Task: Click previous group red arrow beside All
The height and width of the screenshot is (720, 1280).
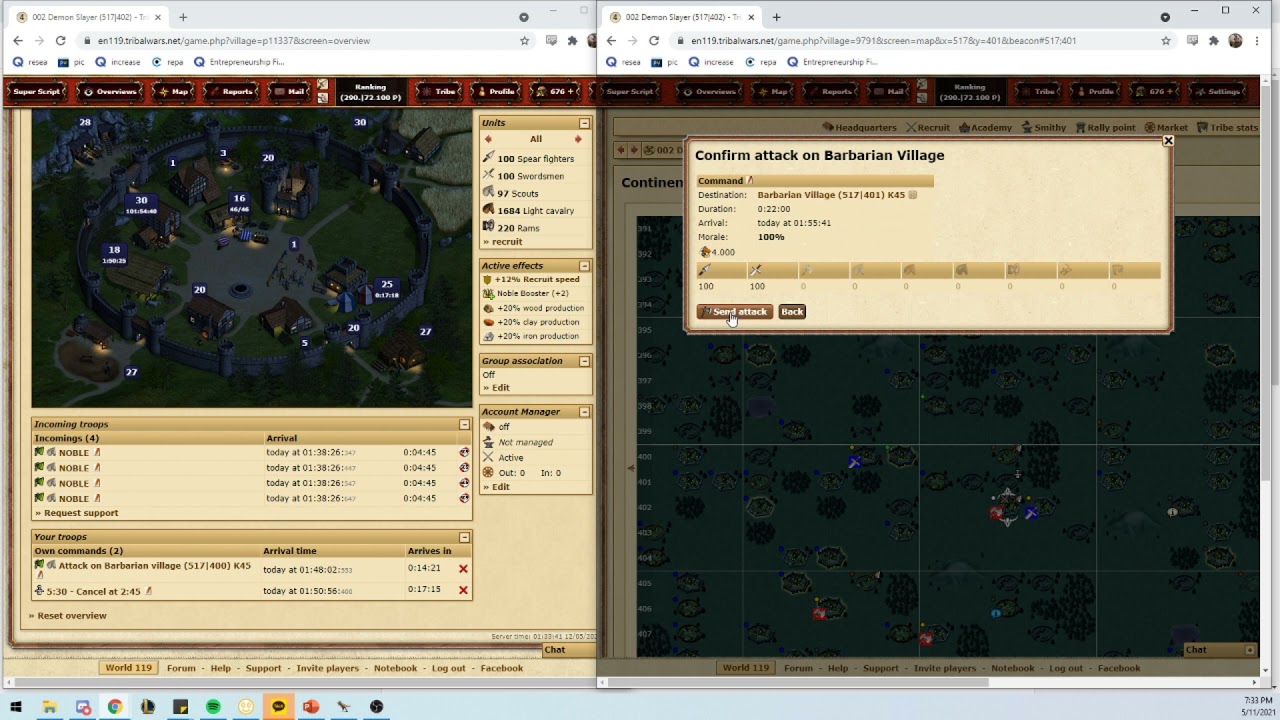Action: [x=488, y=139]
